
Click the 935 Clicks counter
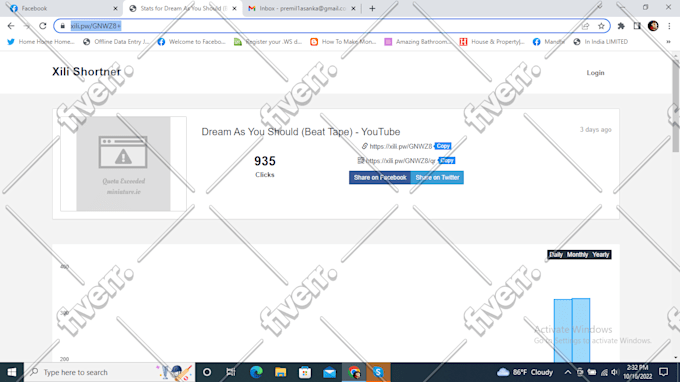265,167
